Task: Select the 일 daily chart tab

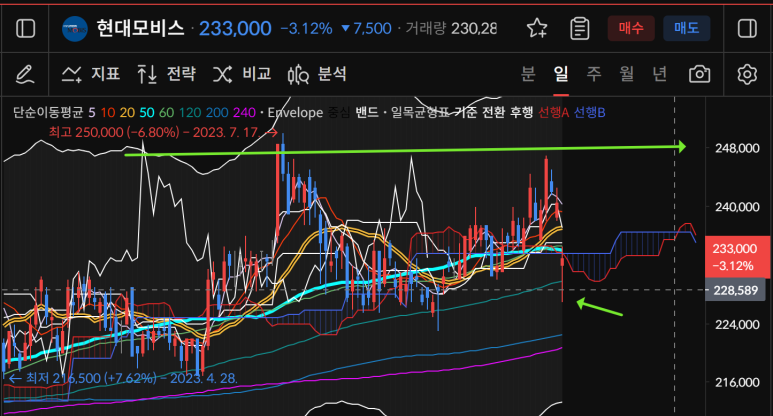Action: pyautogui.click(x=561, y=74)
